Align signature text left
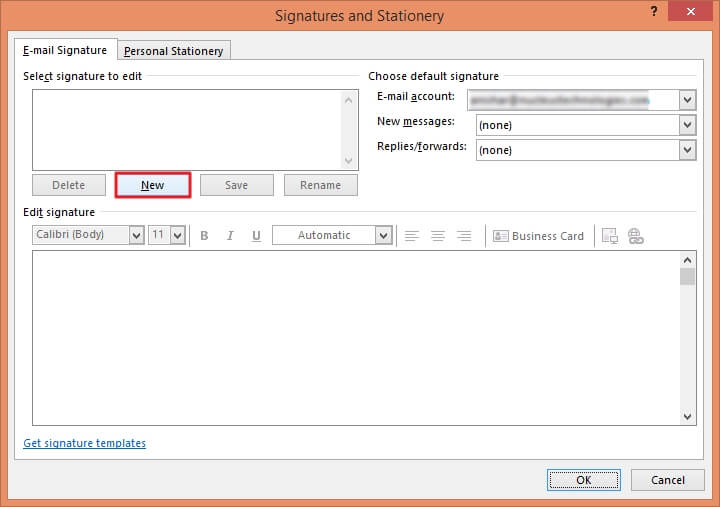 411,236
